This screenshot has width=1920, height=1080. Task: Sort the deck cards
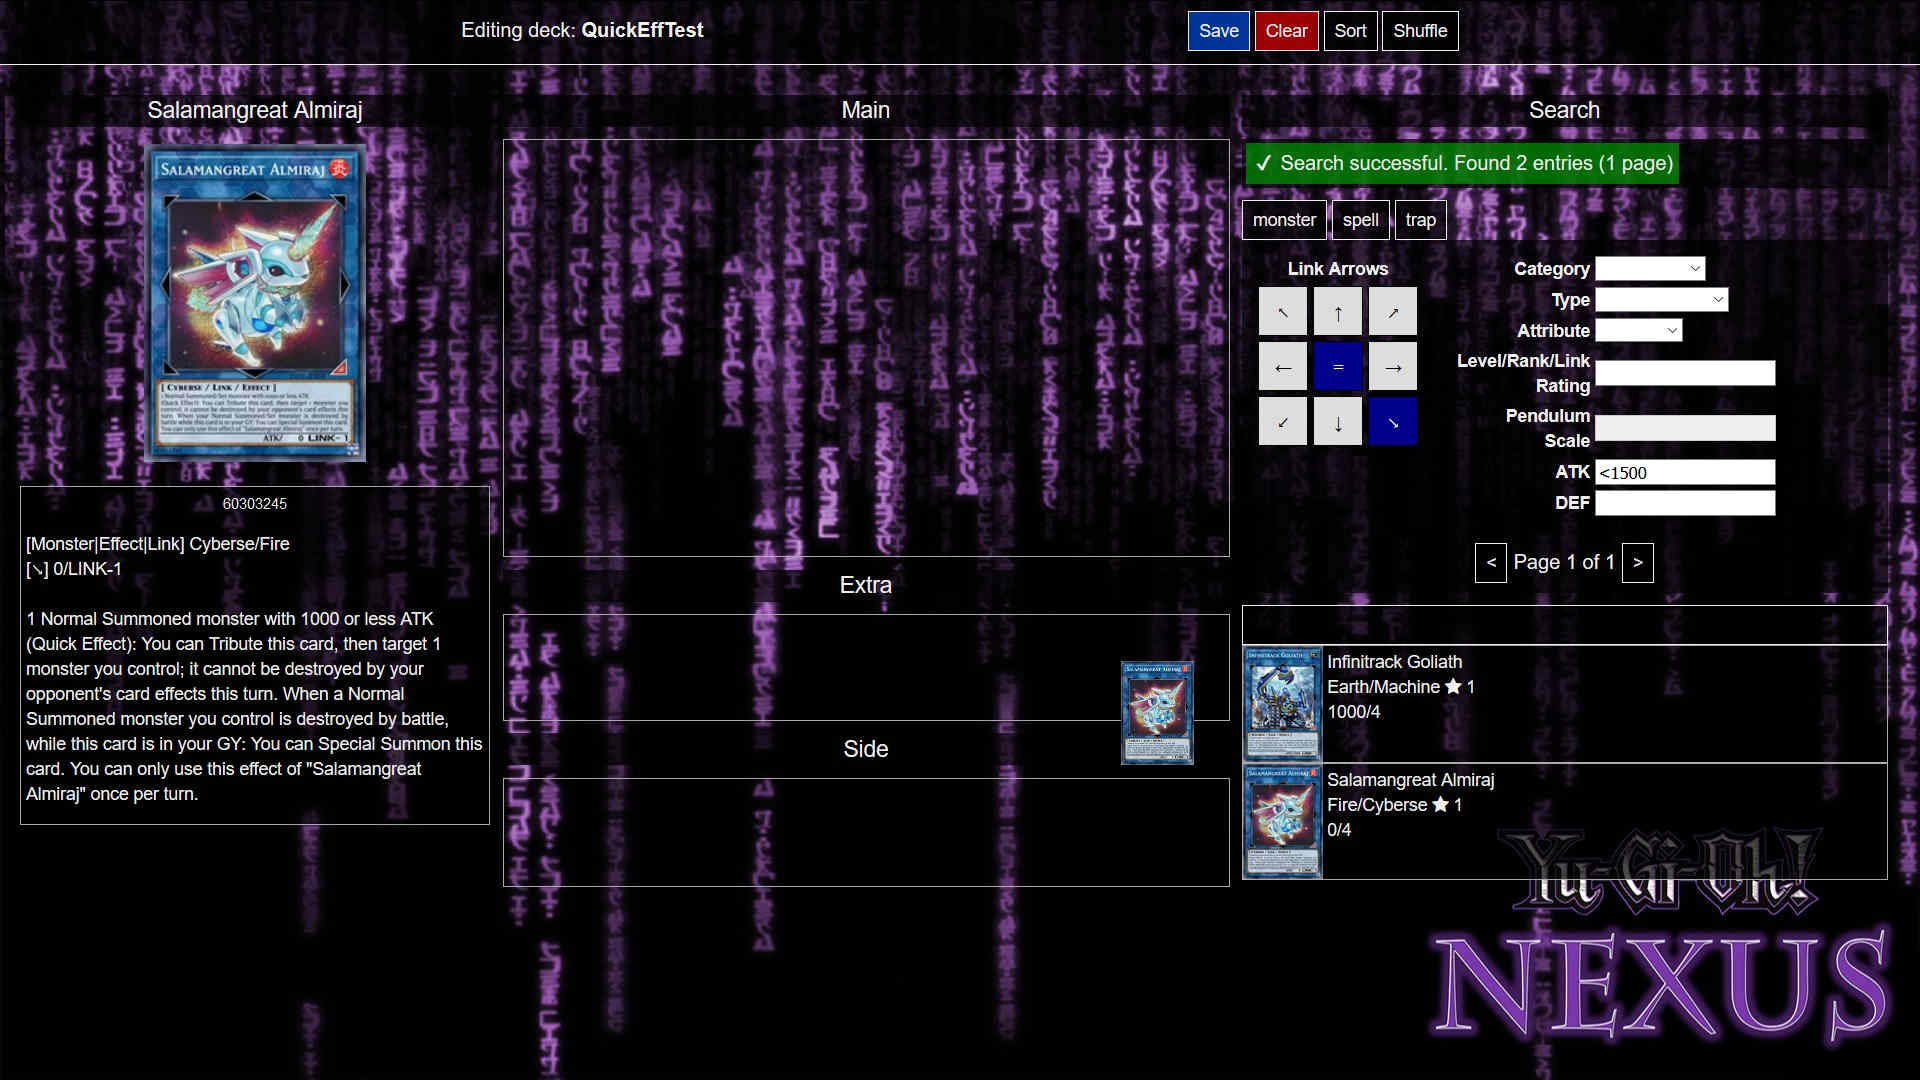[1350, 31]
